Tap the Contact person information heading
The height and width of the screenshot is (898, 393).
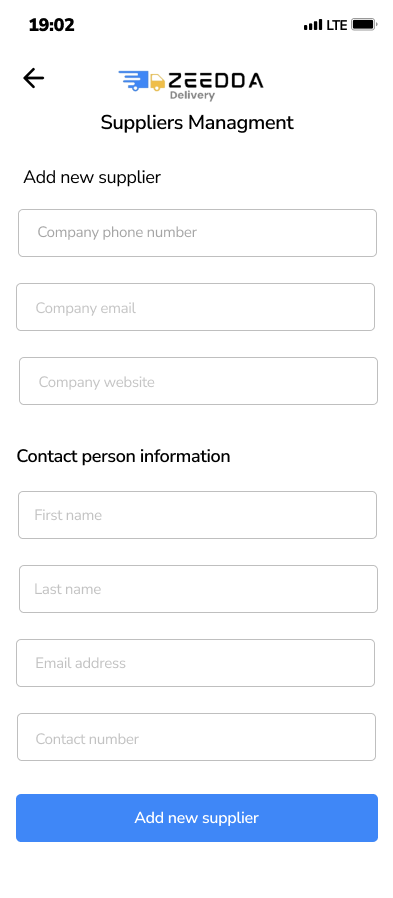pos(123,456)
